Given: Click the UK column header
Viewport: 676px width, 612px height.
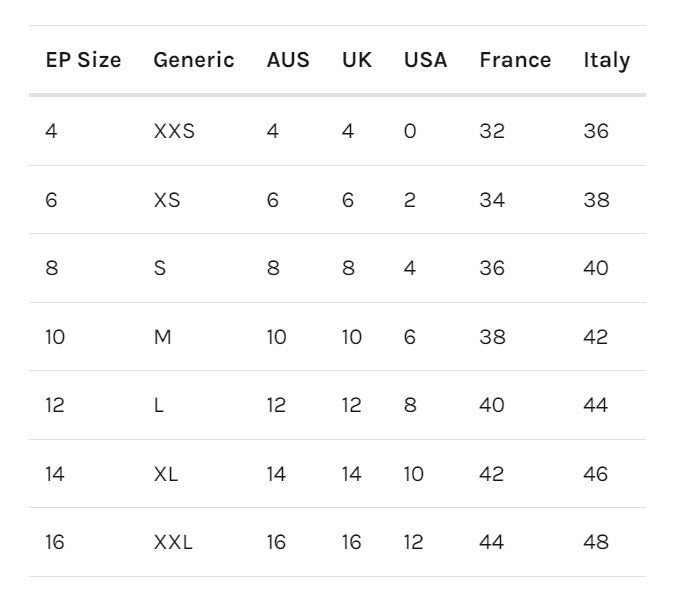Looking at the screenshot, I should 356,60.
